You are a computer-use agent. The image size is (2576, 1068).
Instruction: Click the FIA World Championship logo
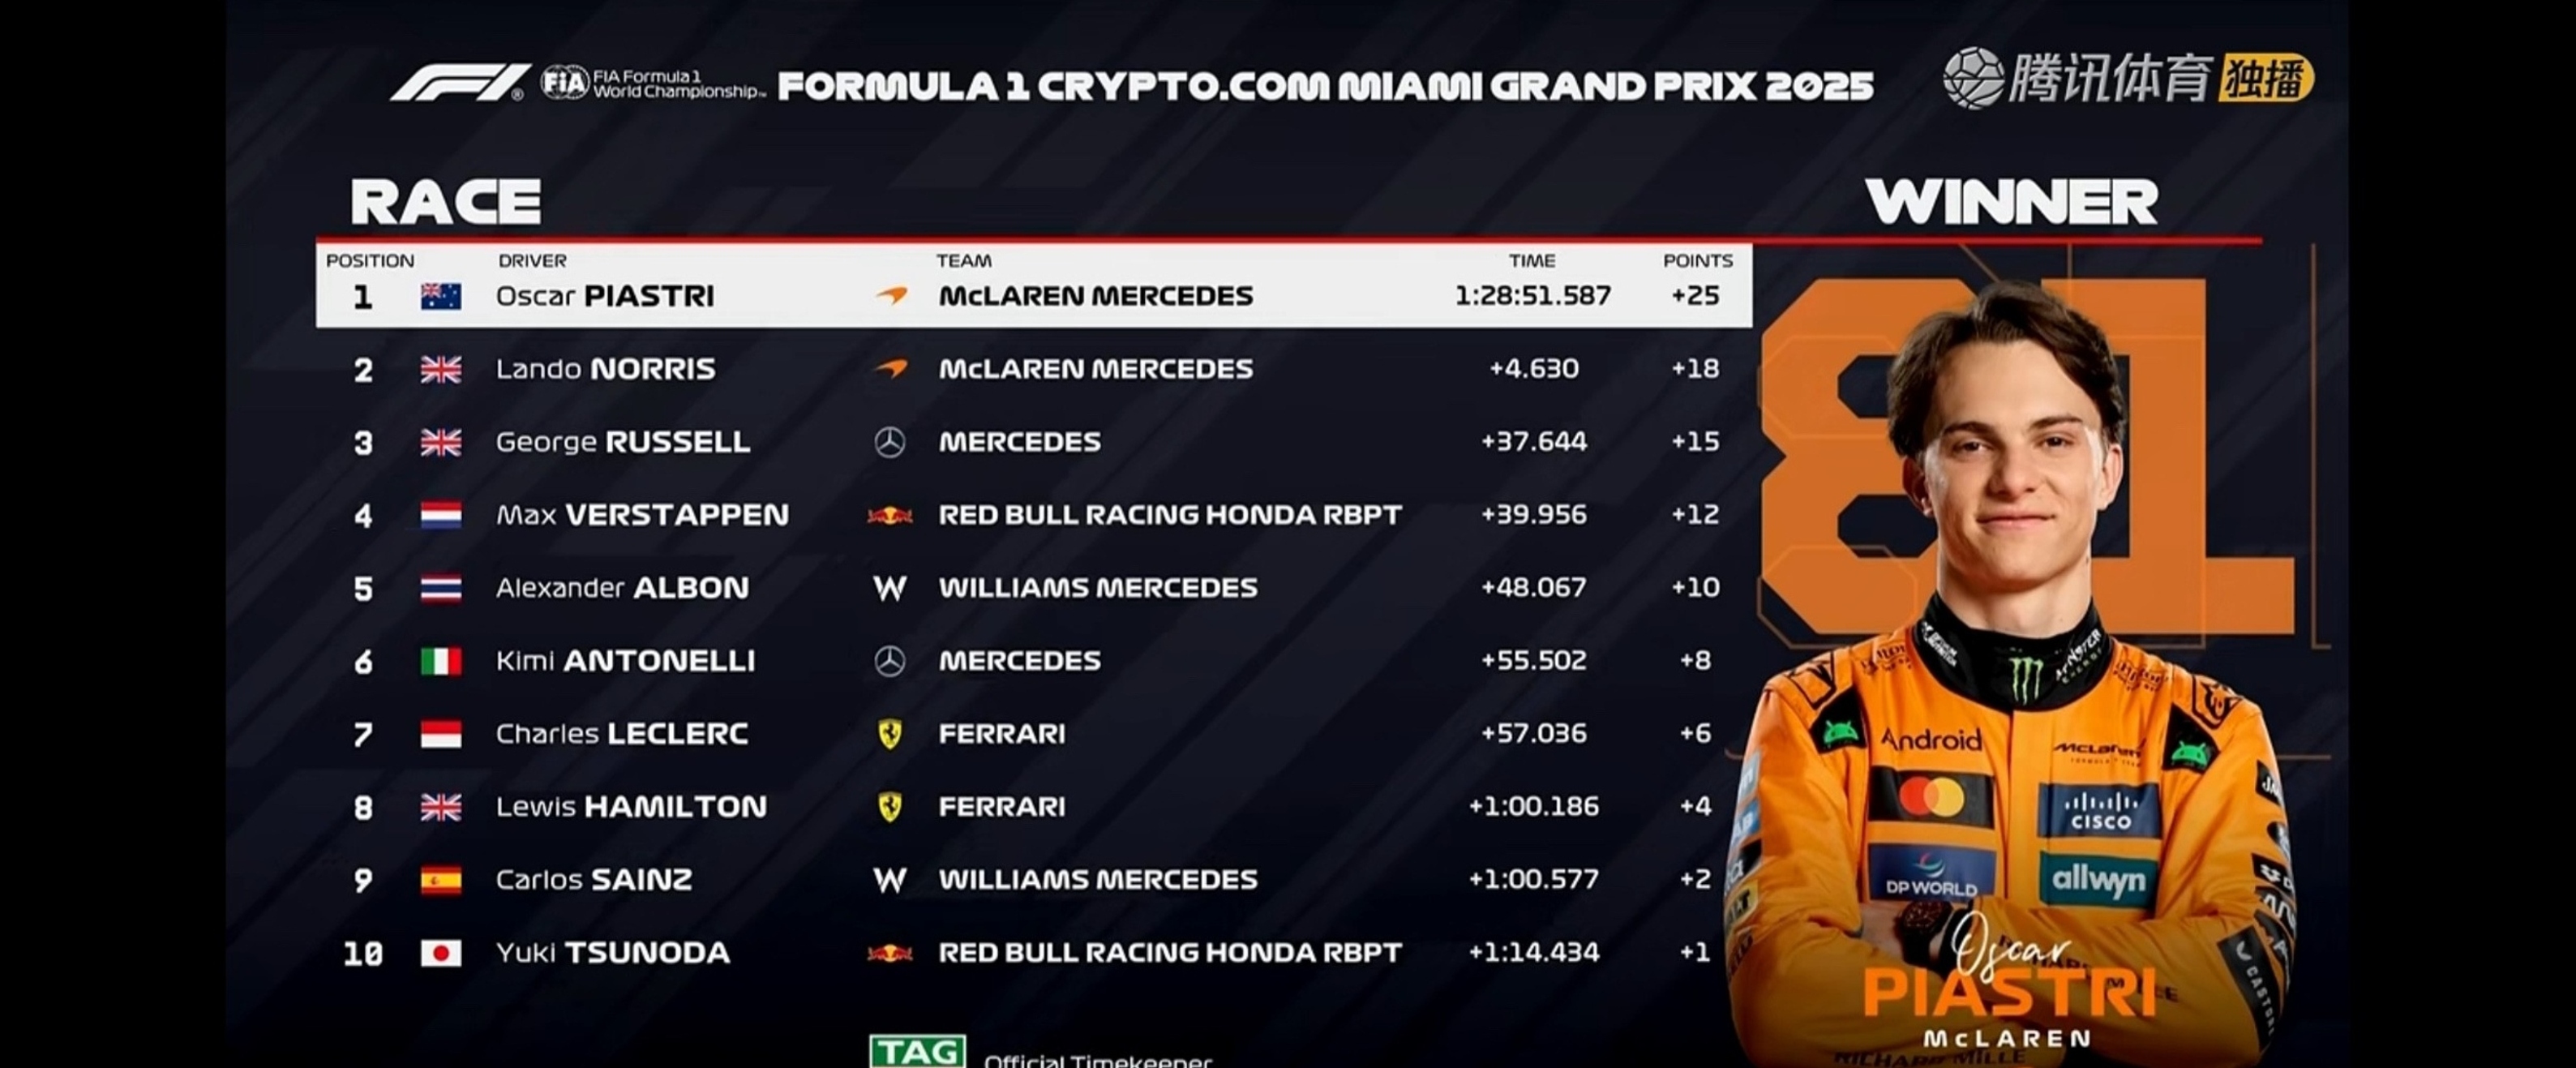652,83
